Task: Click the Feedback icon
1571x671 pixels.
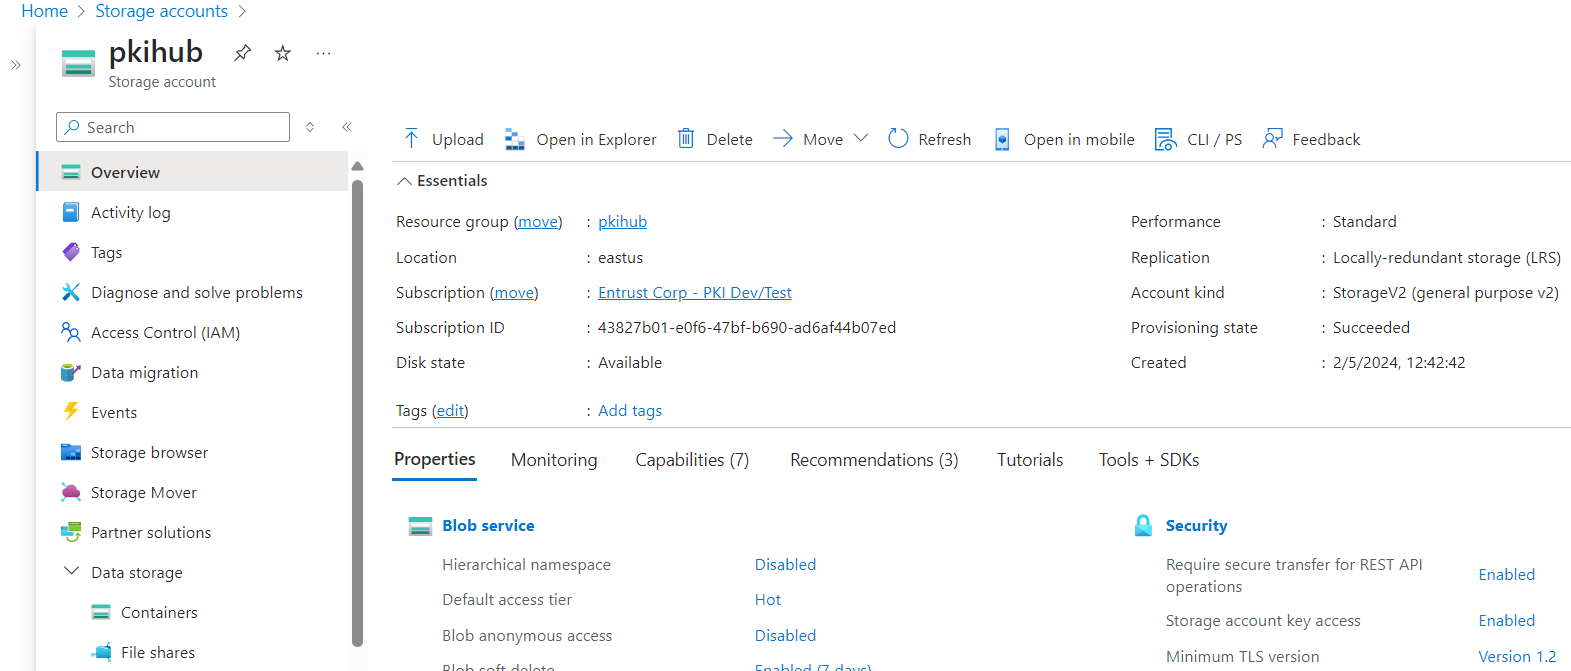Action: [1272, 139]
